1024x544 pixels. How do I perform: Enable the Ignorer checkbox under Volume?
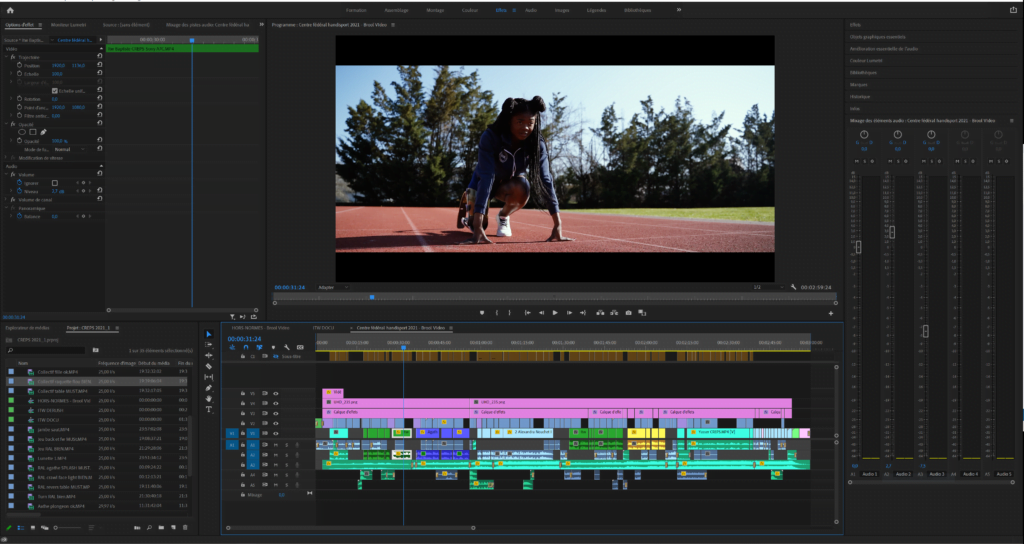(55, 183)
